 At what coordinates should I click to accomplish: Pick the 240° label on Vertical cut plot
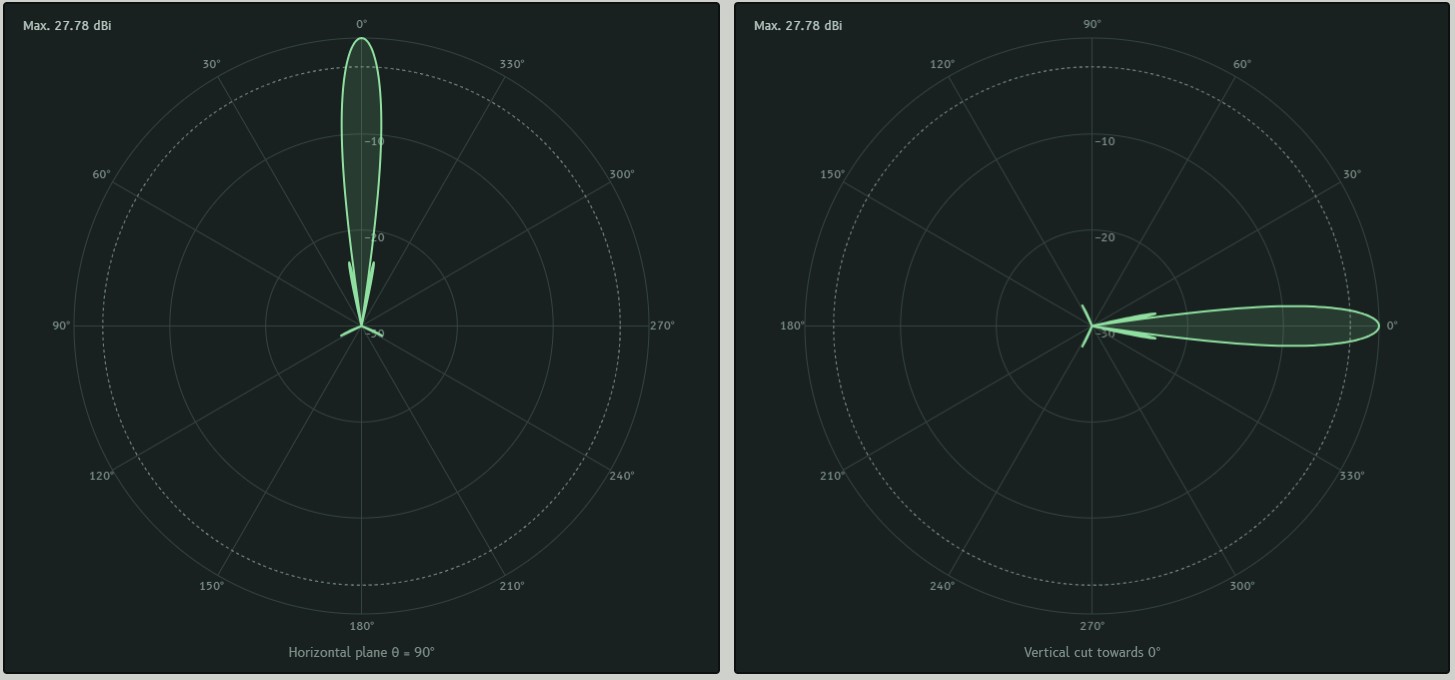point(942,586)
